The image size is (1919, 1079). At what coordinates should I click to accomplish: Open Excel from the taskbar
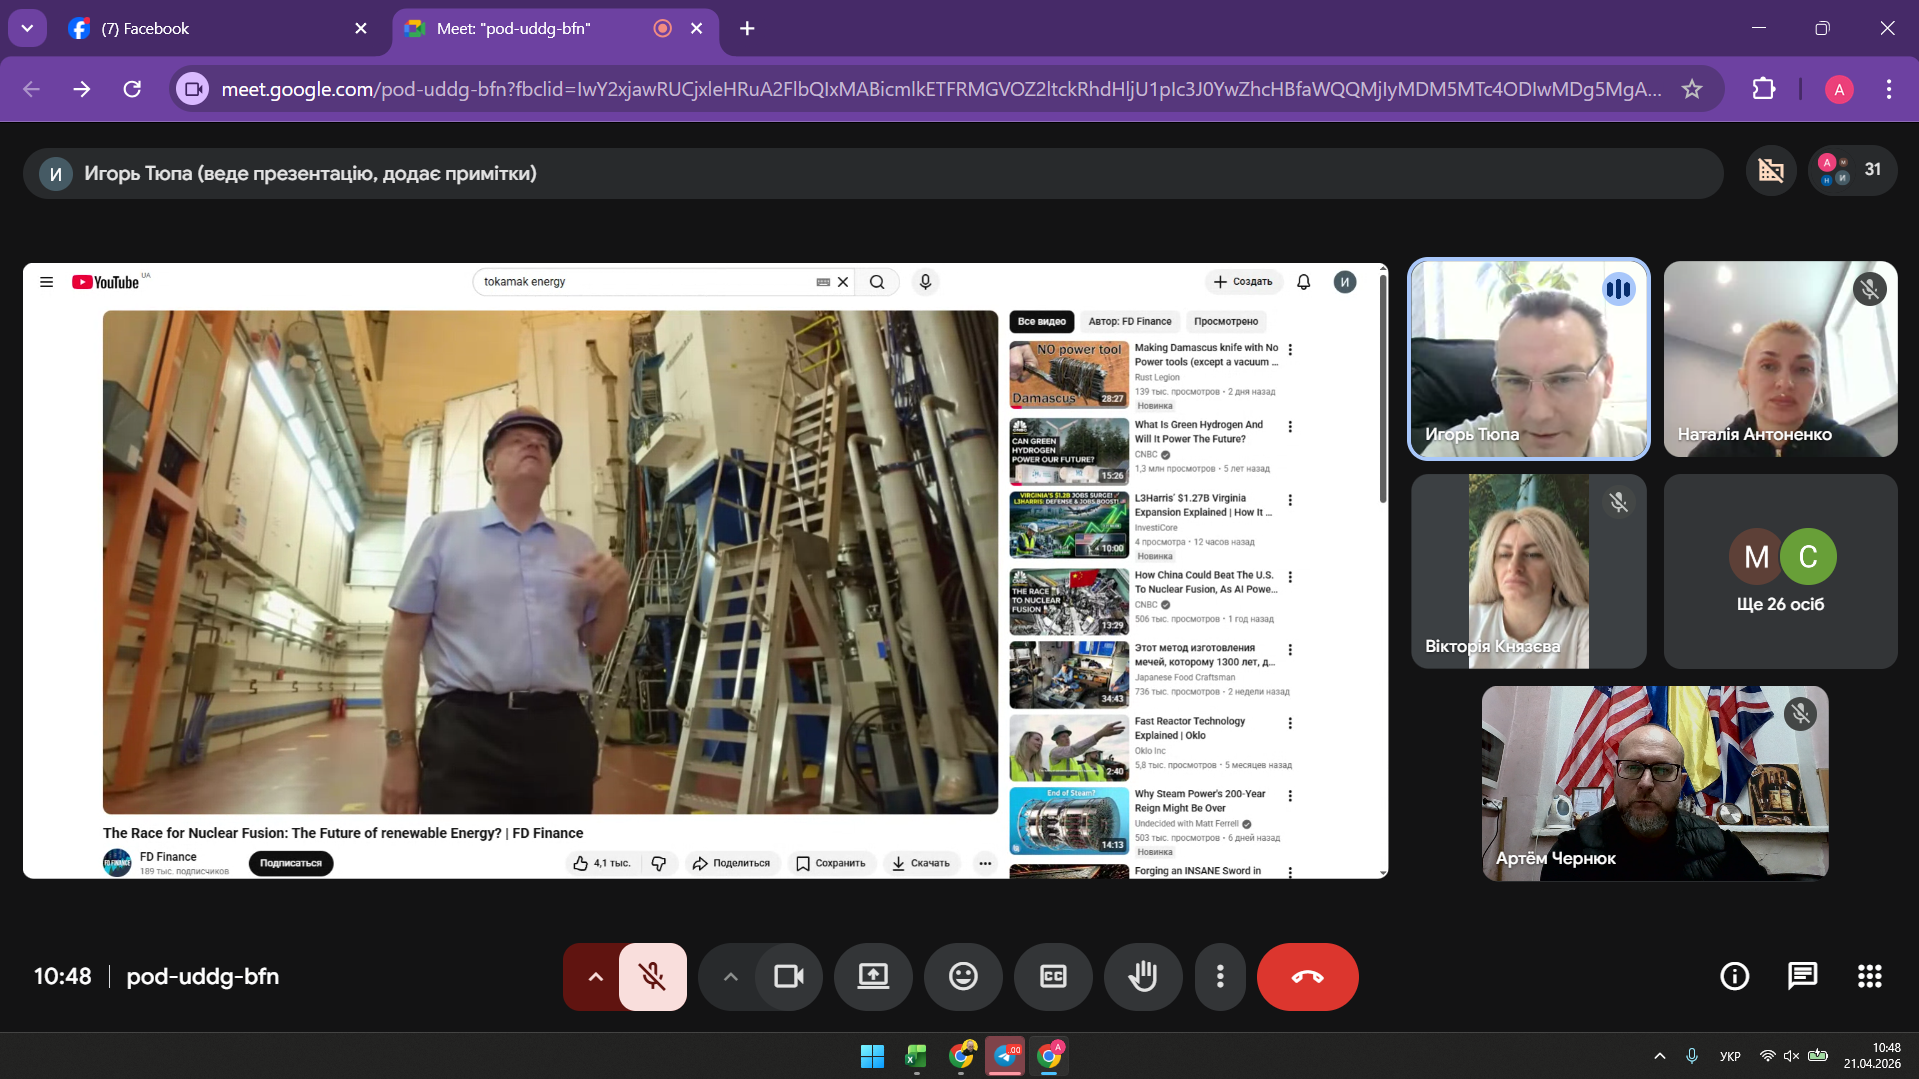916,1056
